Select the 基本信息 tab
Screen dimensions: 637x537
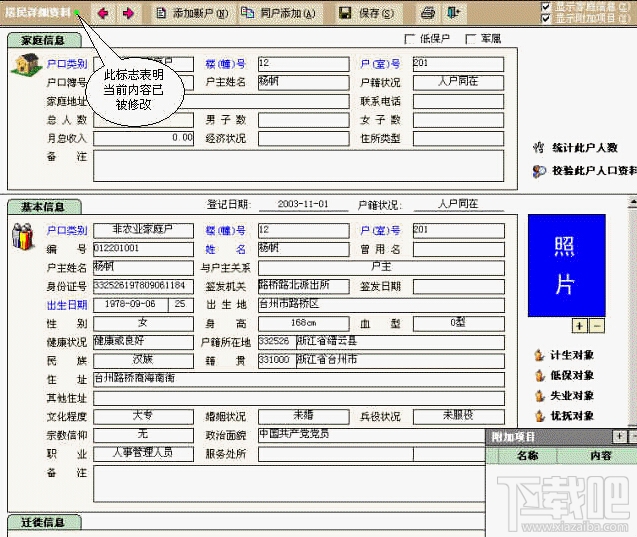coord(44,207)
